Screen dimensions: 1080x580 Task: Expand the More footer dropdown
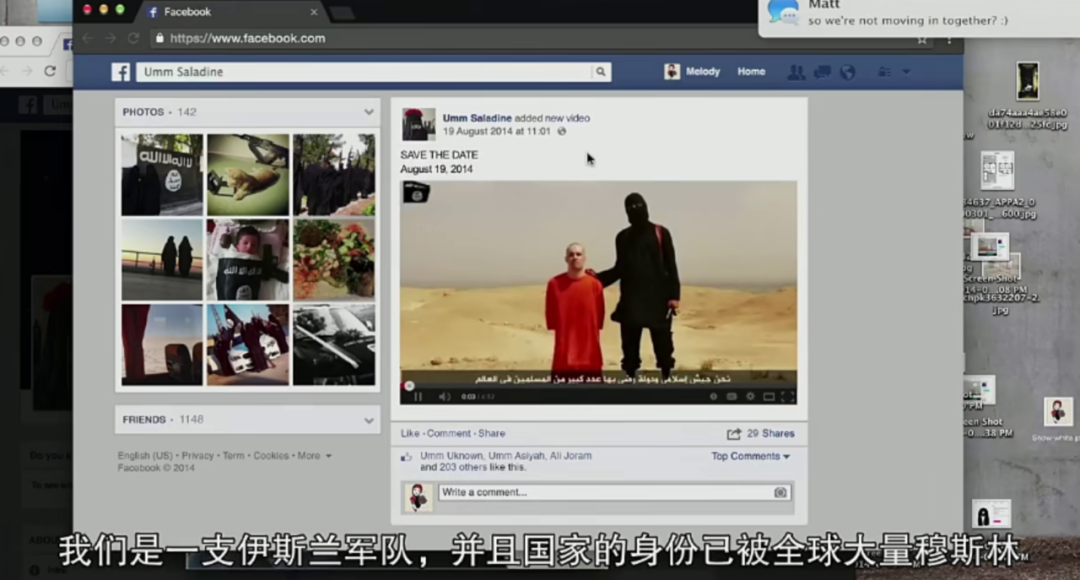pos(314,456)
